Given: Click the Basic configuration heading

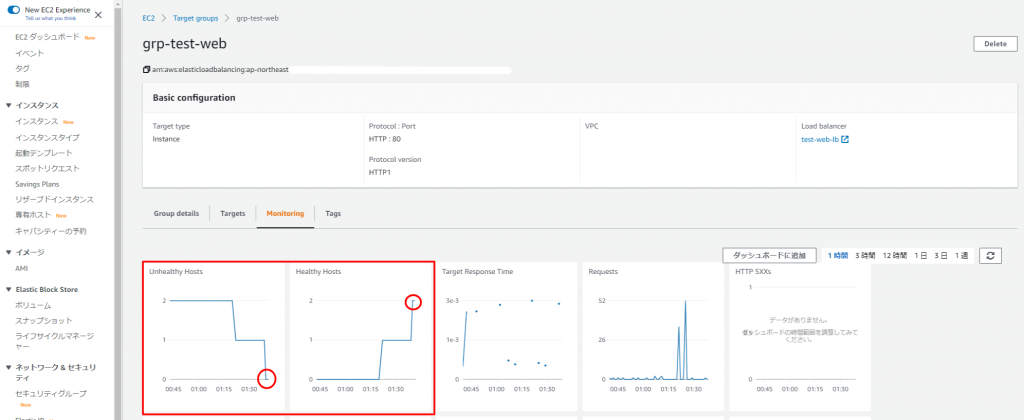Looking at the screenshot, I should point(194,98).
